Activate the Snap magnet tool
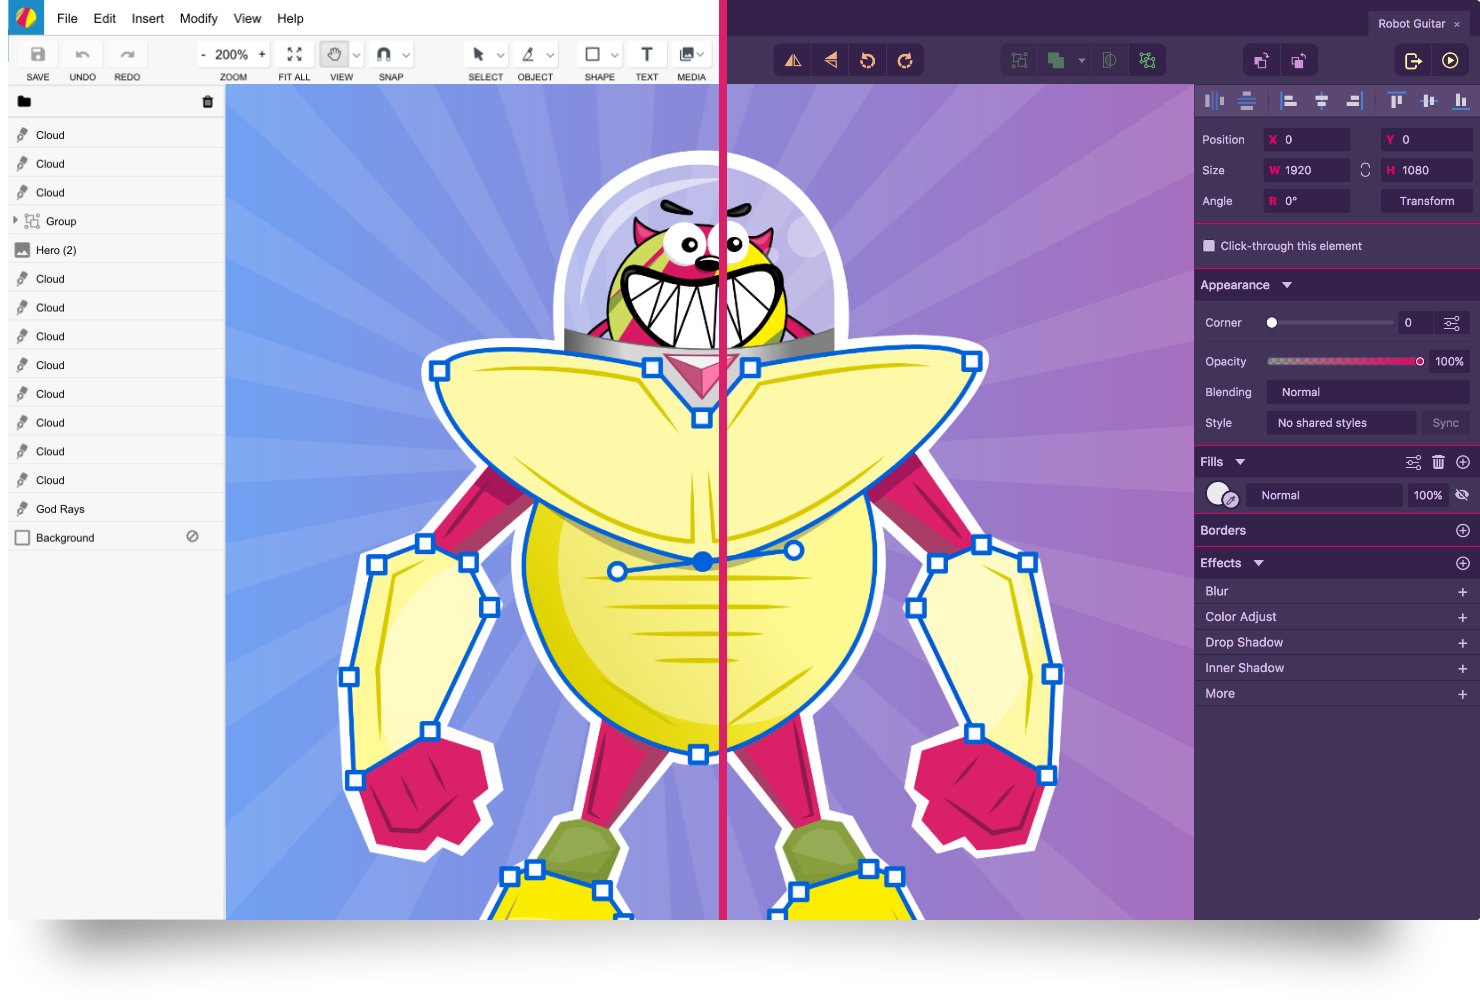This screenshot has height=1005, width=1480. [384, 55]
